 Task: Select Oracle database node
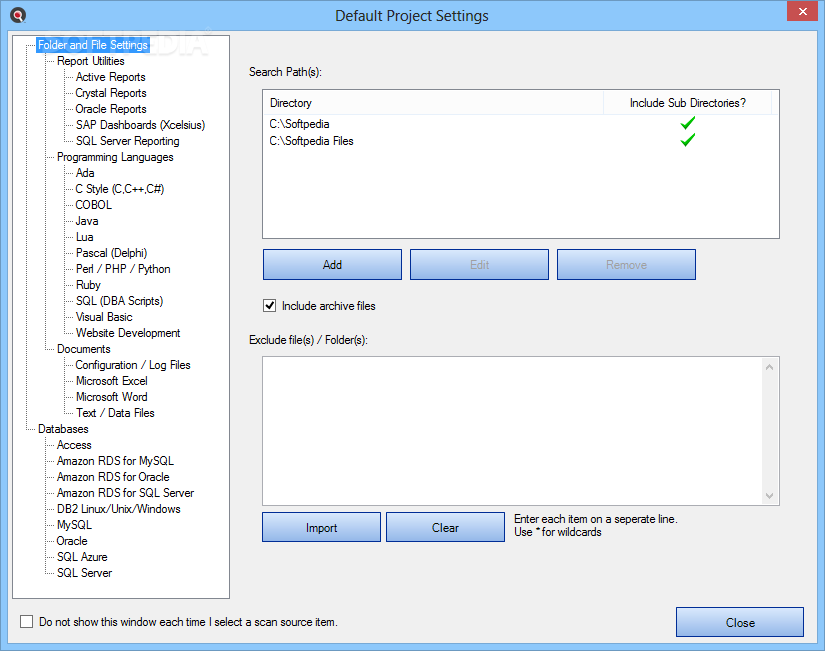pos(72,541)
